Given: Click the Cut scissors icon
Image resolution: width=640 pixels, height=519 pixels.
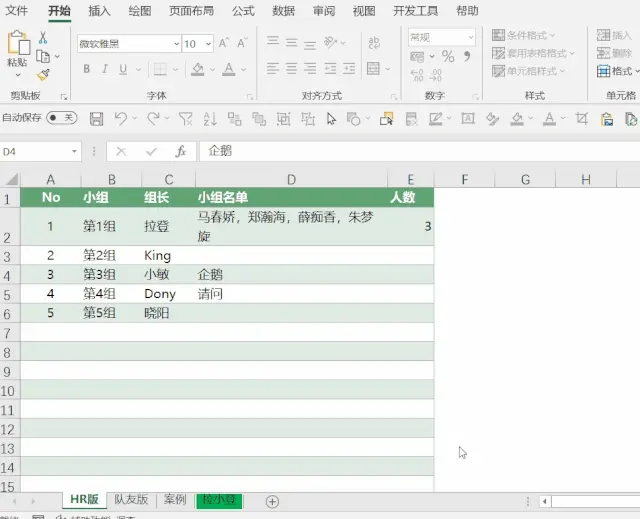Looking at the screenshot, I should pyautogui.click(x=43, y=38).
